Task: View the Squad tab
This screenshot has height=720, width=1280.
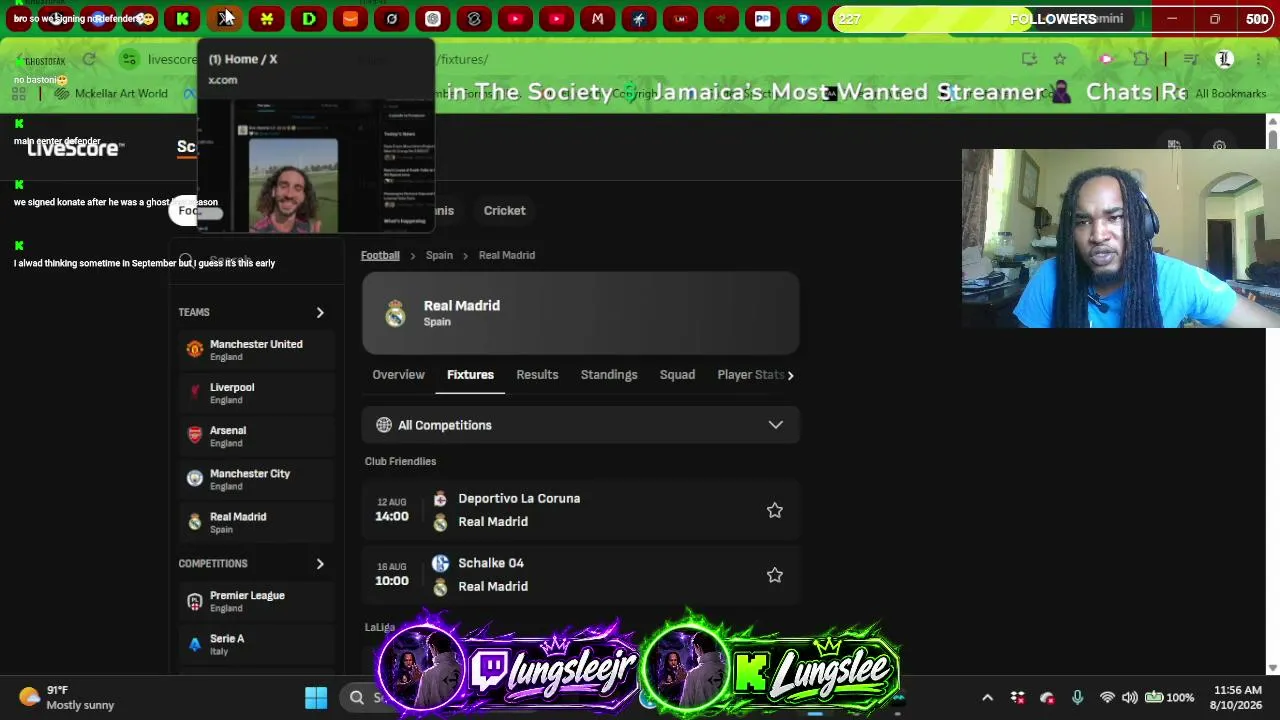Action: tap(677, 375)
